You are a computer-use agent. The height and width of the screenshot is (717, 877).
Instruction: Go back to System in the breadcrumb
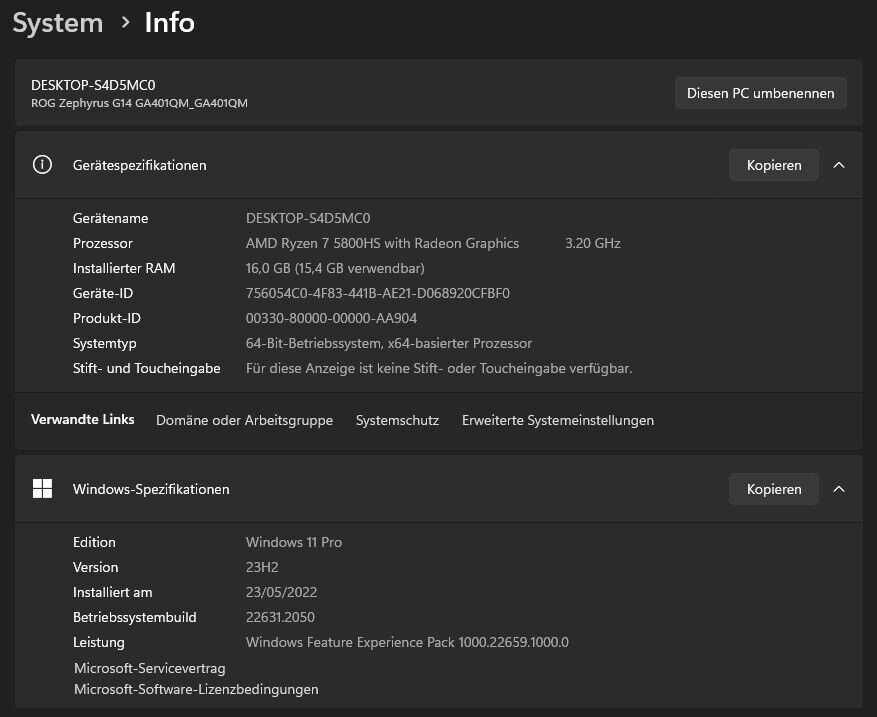point(58,23)
